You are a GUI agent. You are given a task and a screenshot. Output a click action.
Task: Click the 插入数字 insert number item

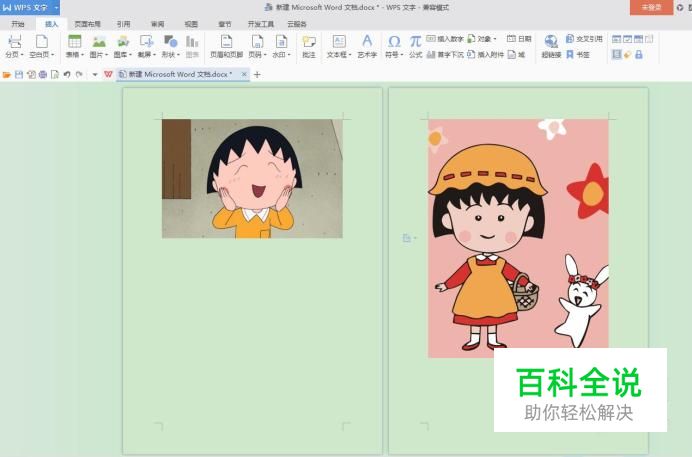(x=445, y=39)
